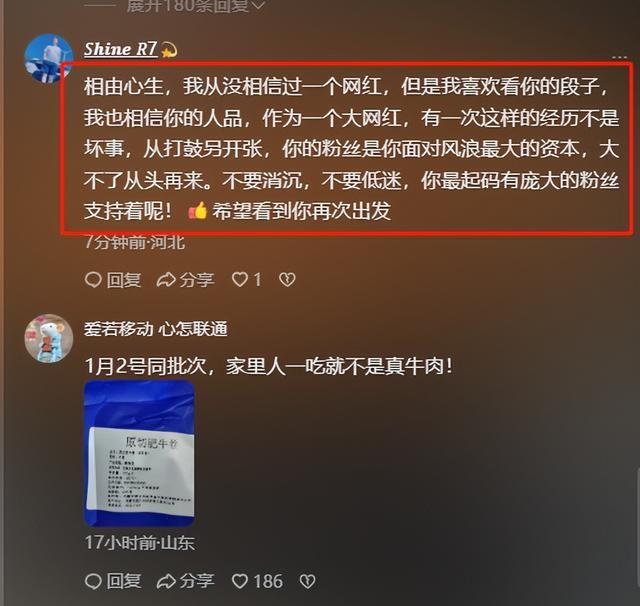Tap the reply bubble icon under Shine R7's comment
Image resolution: width=640 pixels, height=606 pixels.
click(x=93, y=280)
